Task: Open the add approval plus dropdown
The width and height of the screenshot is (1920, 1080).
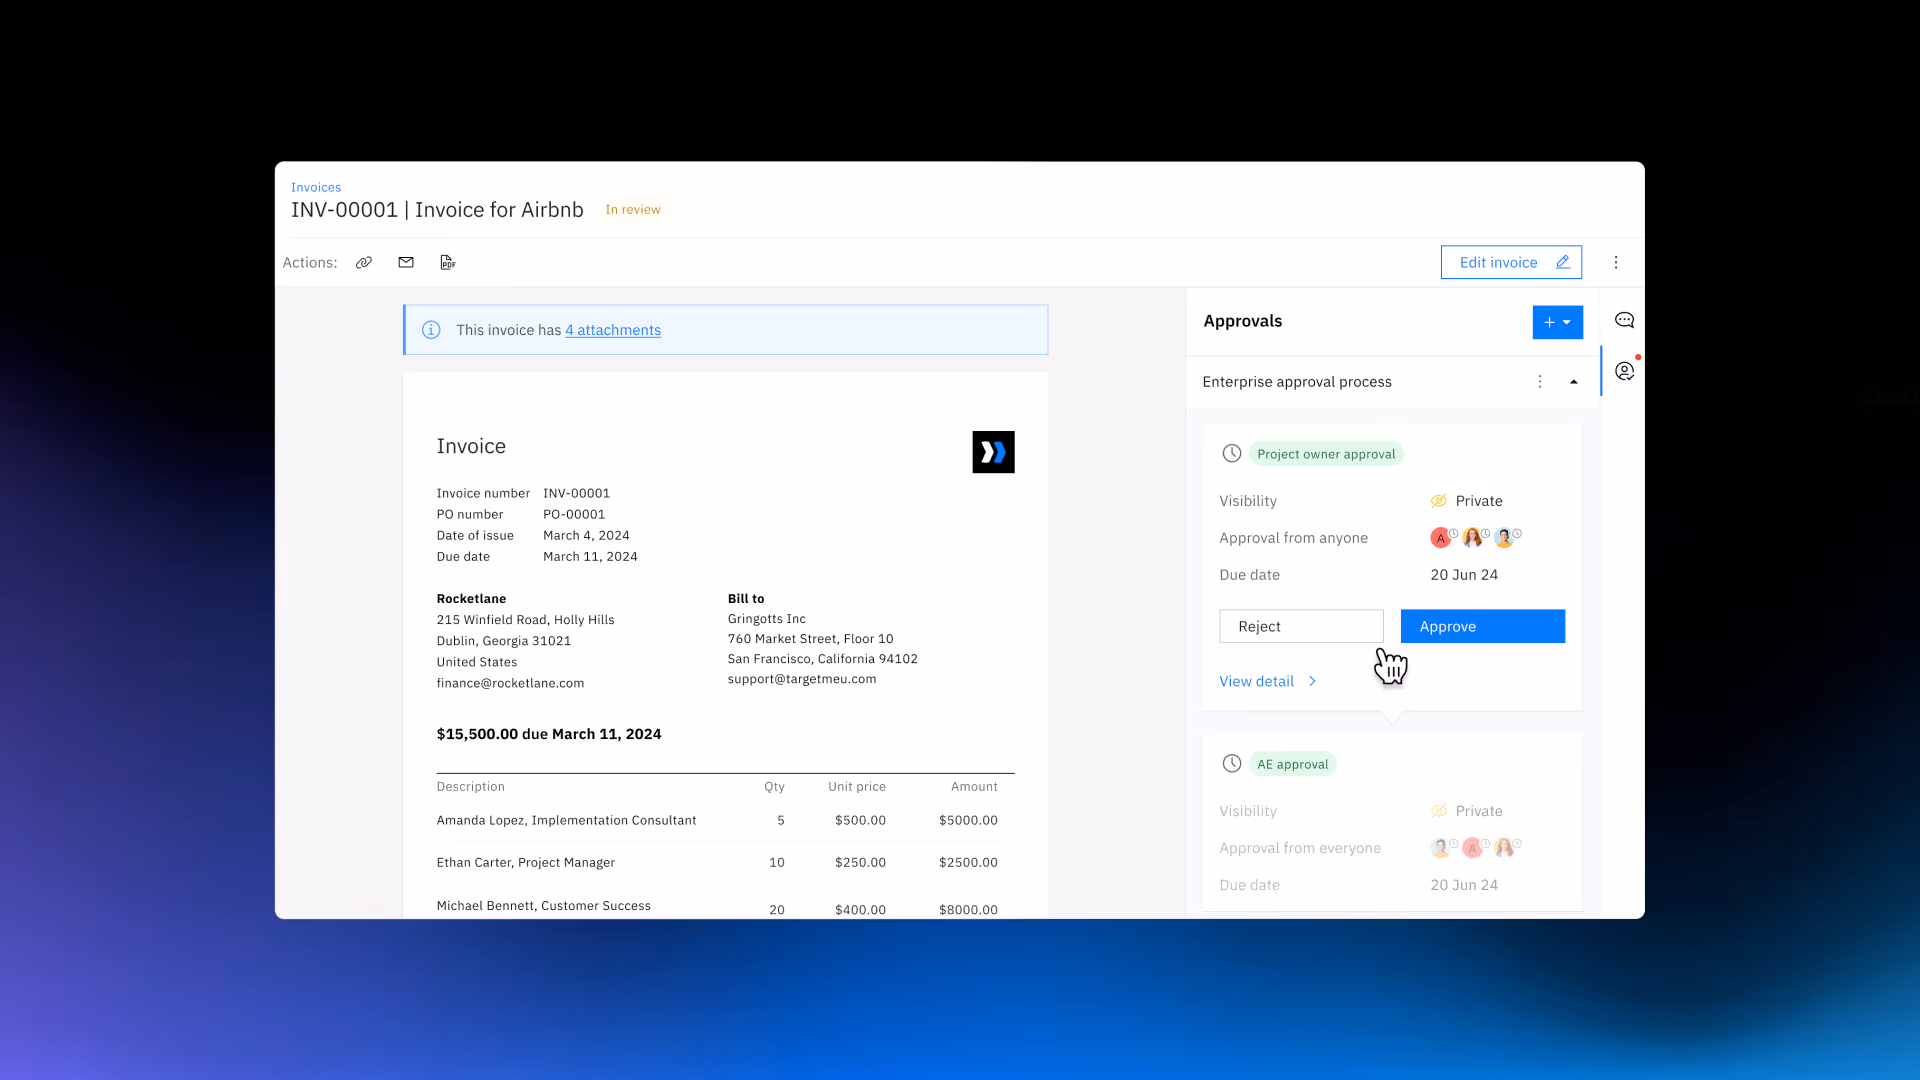Action: [x=1557, y=322]
